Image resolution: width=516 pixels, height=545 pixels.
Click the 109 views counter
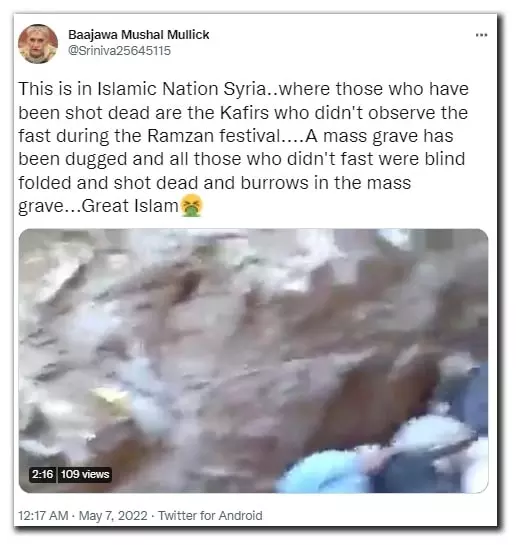pos(85,474)
